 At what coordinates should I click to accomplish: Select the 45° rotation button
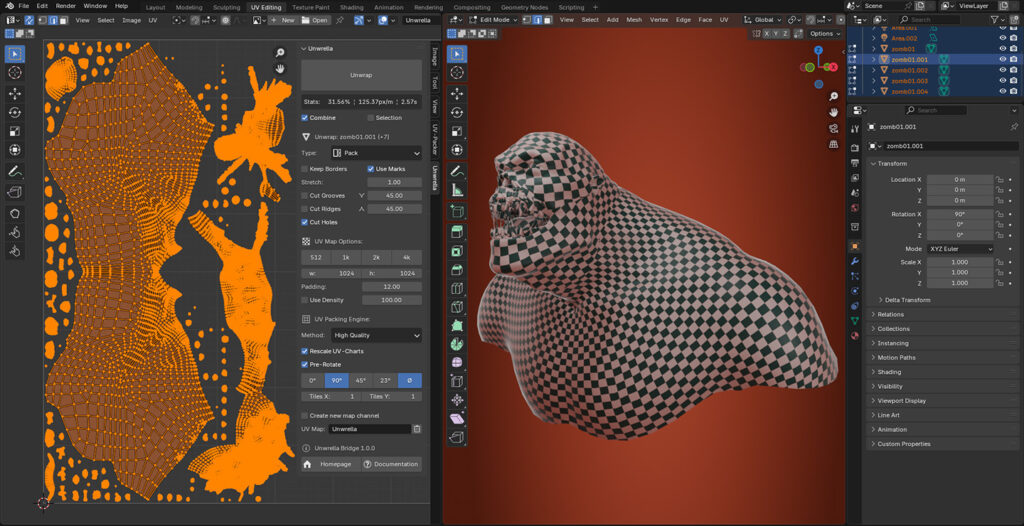pyautogui.click(x=361, y=380)
